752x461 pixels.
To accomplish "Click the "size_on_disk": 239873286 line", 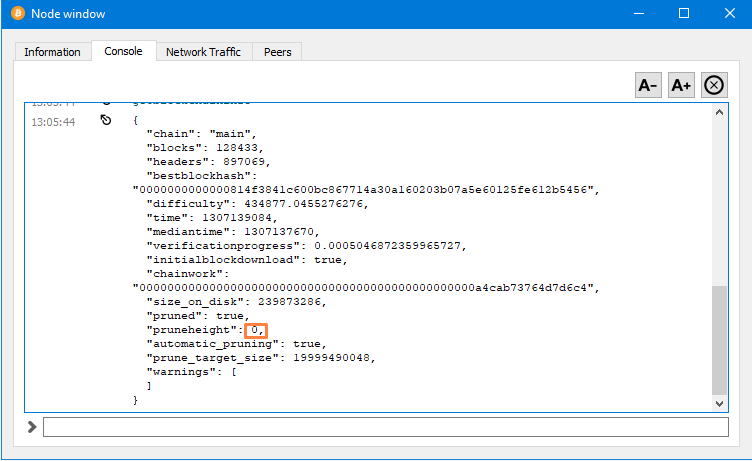I will (236, 302).
